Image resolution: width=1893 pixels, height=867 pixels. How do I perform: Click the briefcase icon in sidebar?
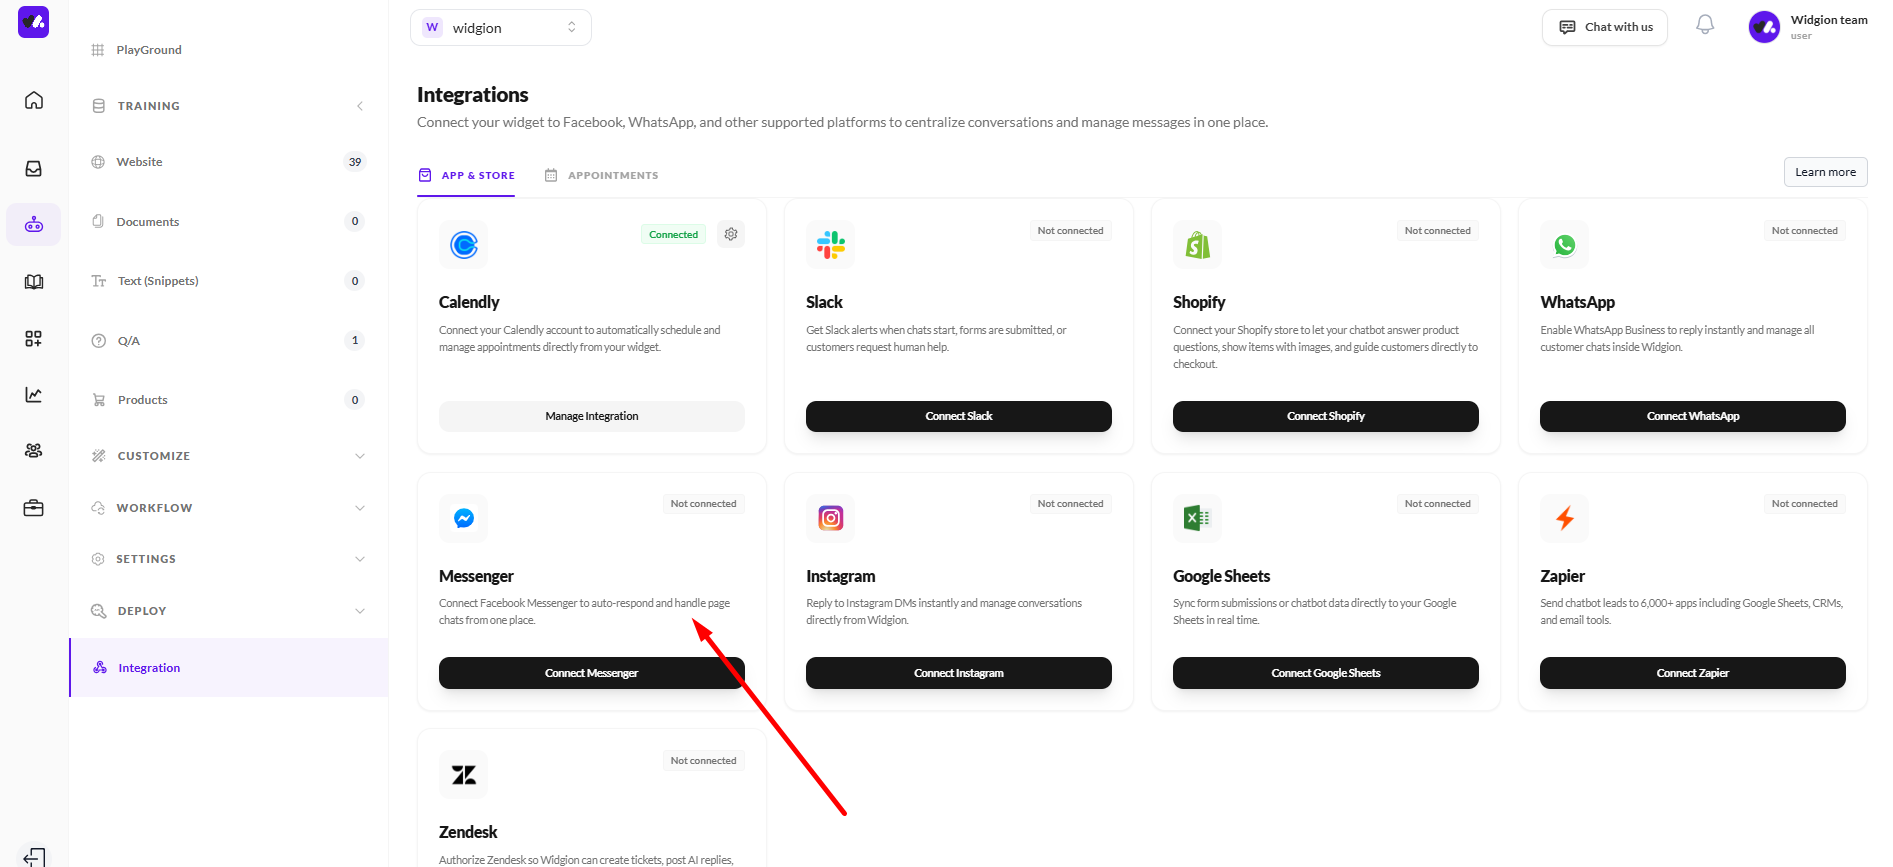point(34,508)
